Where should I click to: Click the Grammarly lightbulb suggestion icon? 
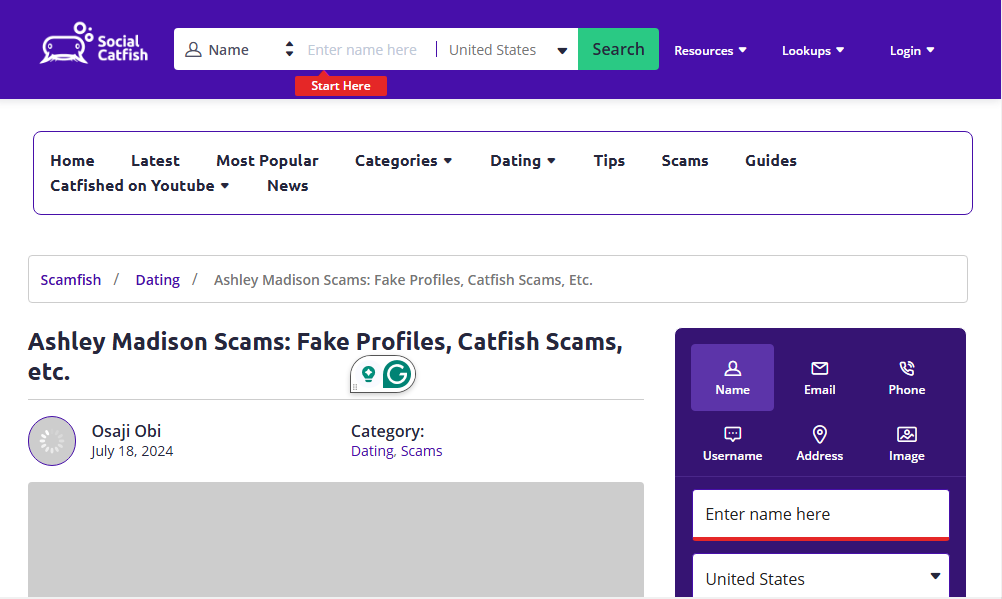pos(368,374)
